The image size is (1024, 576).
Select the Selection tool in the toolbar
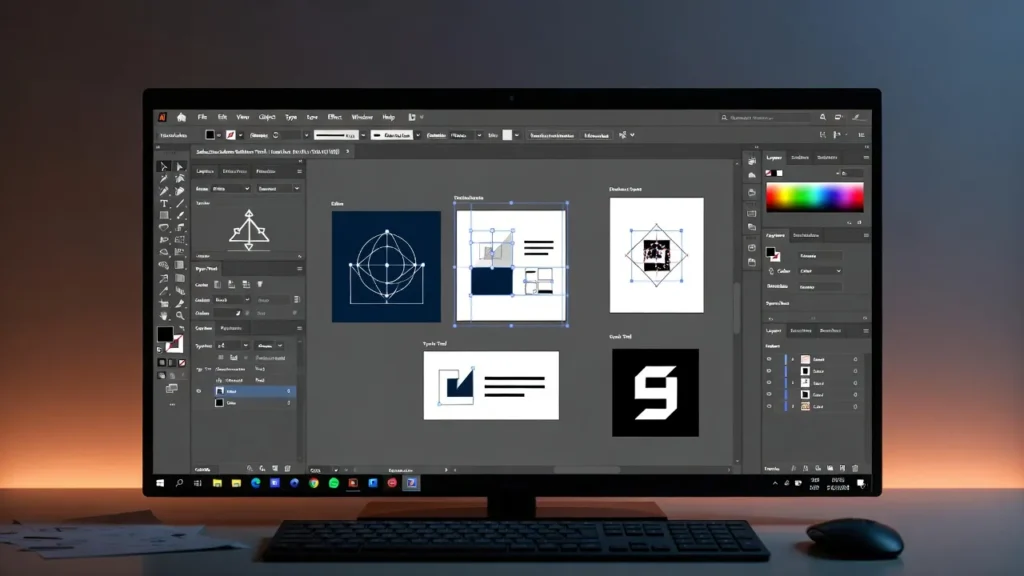pos(163,163)
